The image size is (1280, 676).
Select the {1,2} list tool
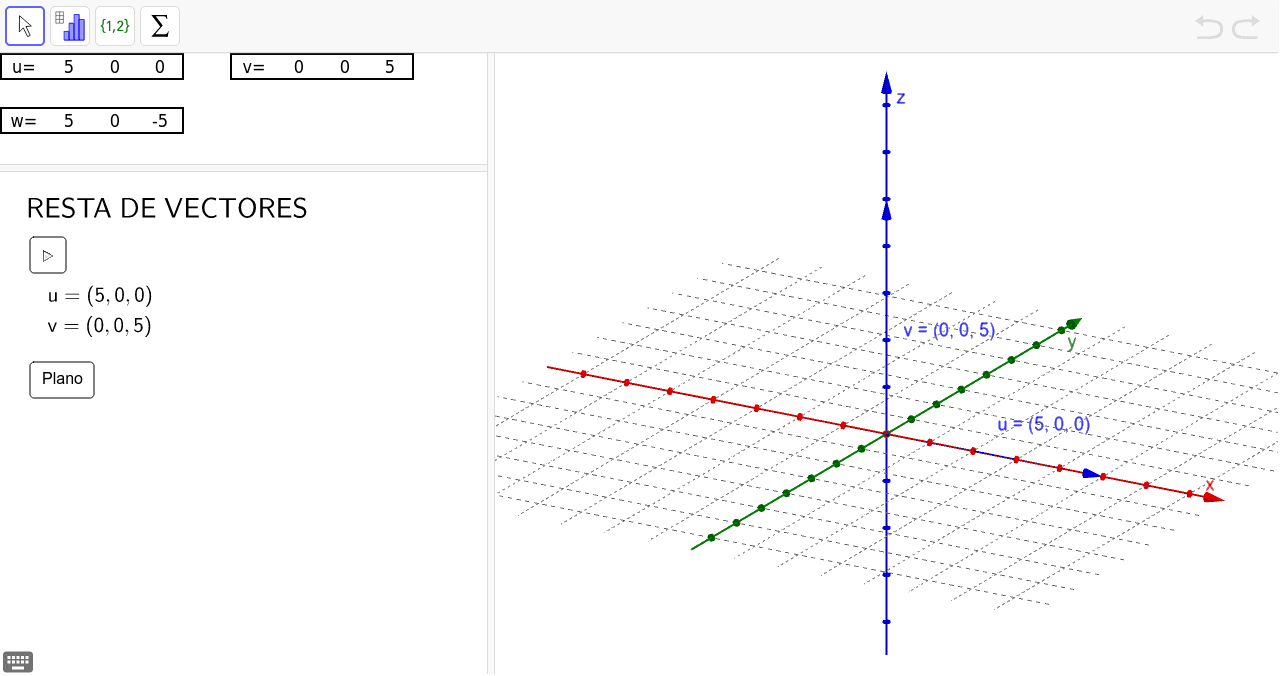click(114, 25)
